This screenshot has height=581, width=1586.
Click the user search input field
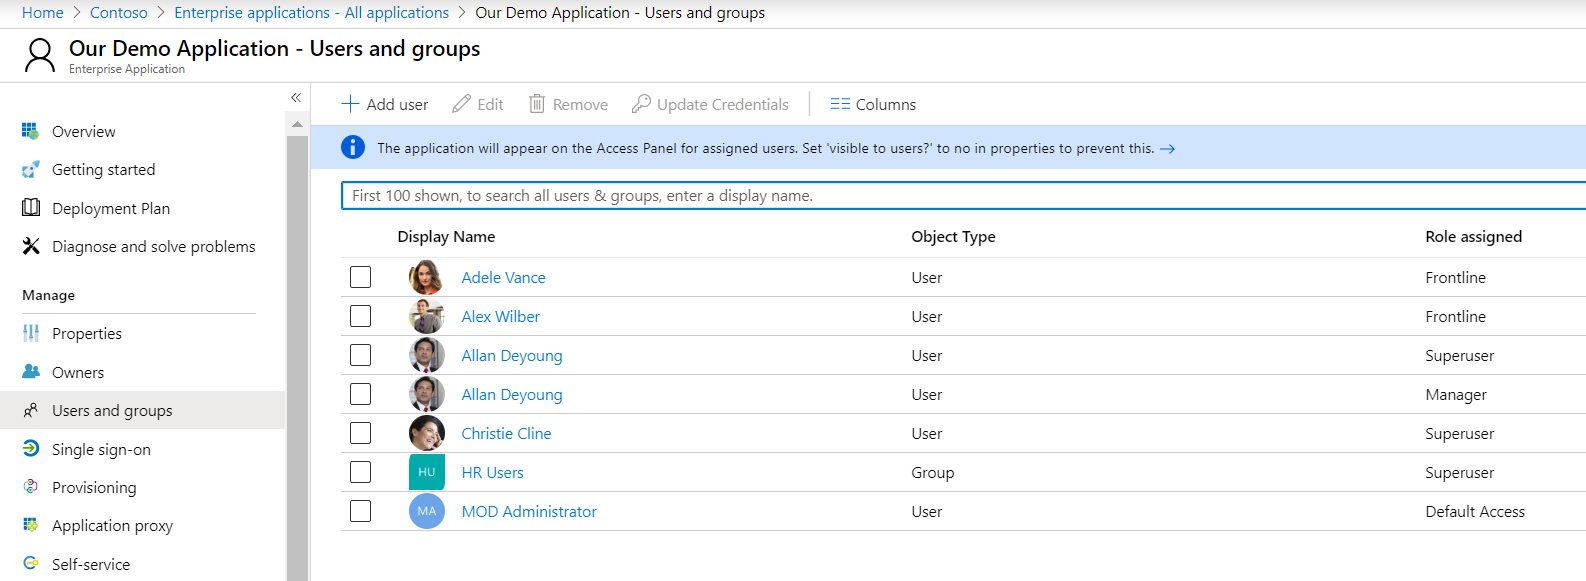960,196
